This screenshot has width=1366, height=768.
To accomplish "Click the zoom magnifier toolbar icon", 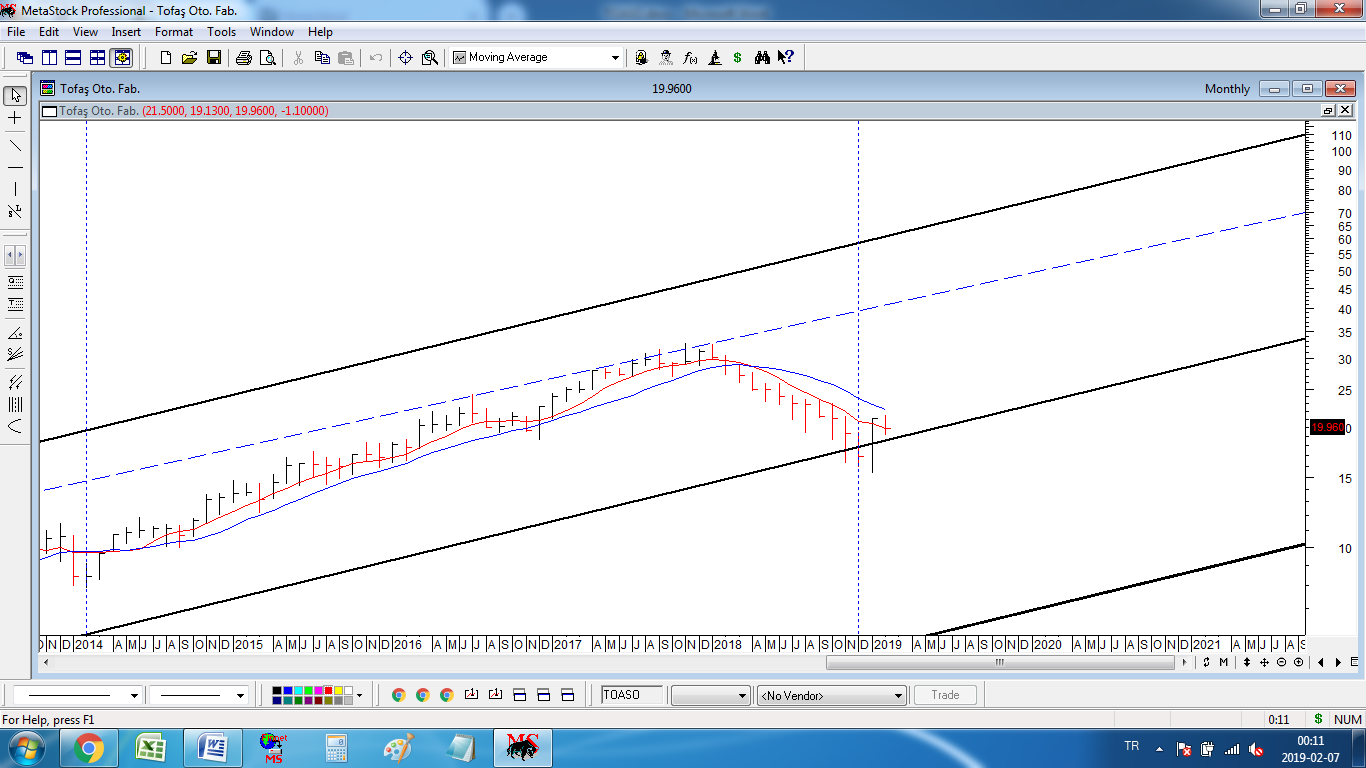I will 430,58.
